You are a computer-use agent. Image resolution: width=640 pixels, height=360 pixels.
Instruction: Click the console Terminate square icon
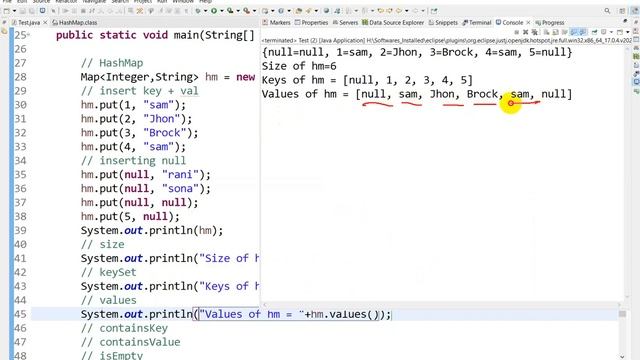pyautogui.click(x=517, y=32)
